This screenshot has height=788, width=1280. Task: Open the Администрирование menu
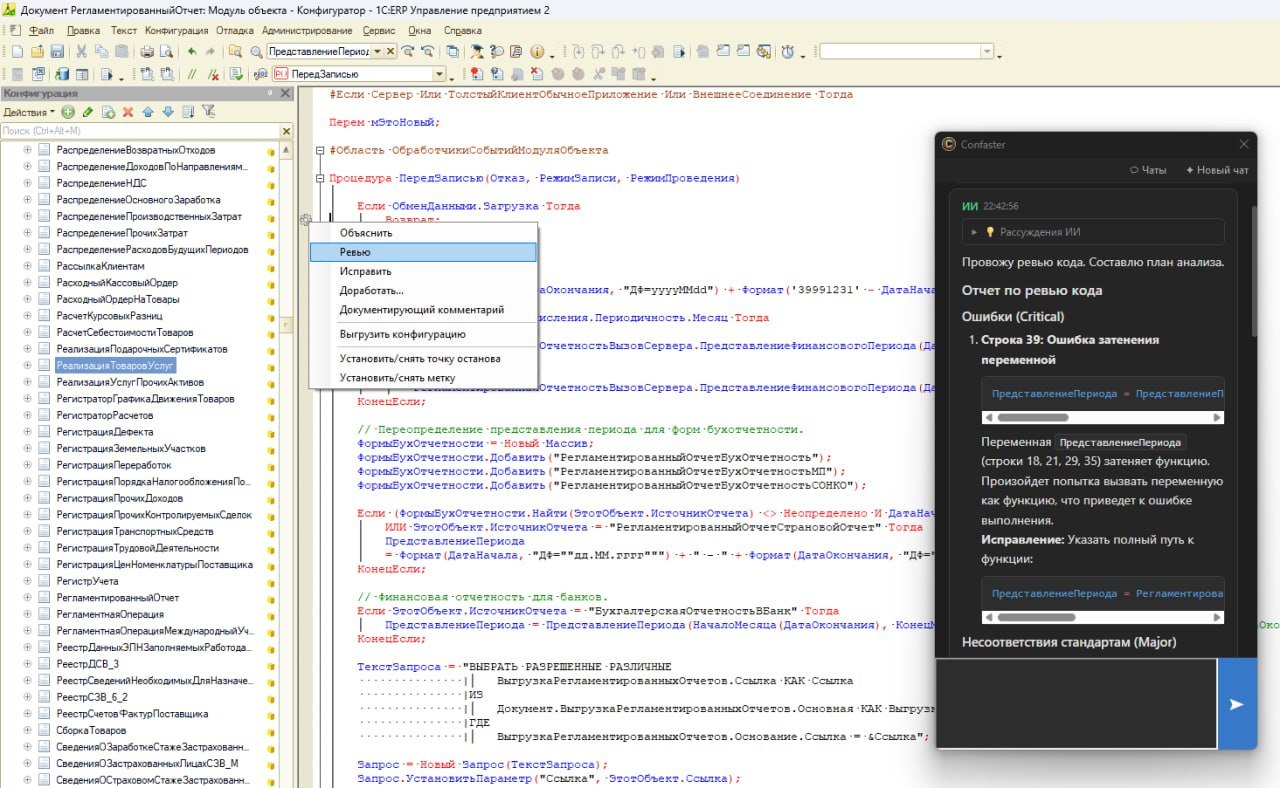coord(306,30)
